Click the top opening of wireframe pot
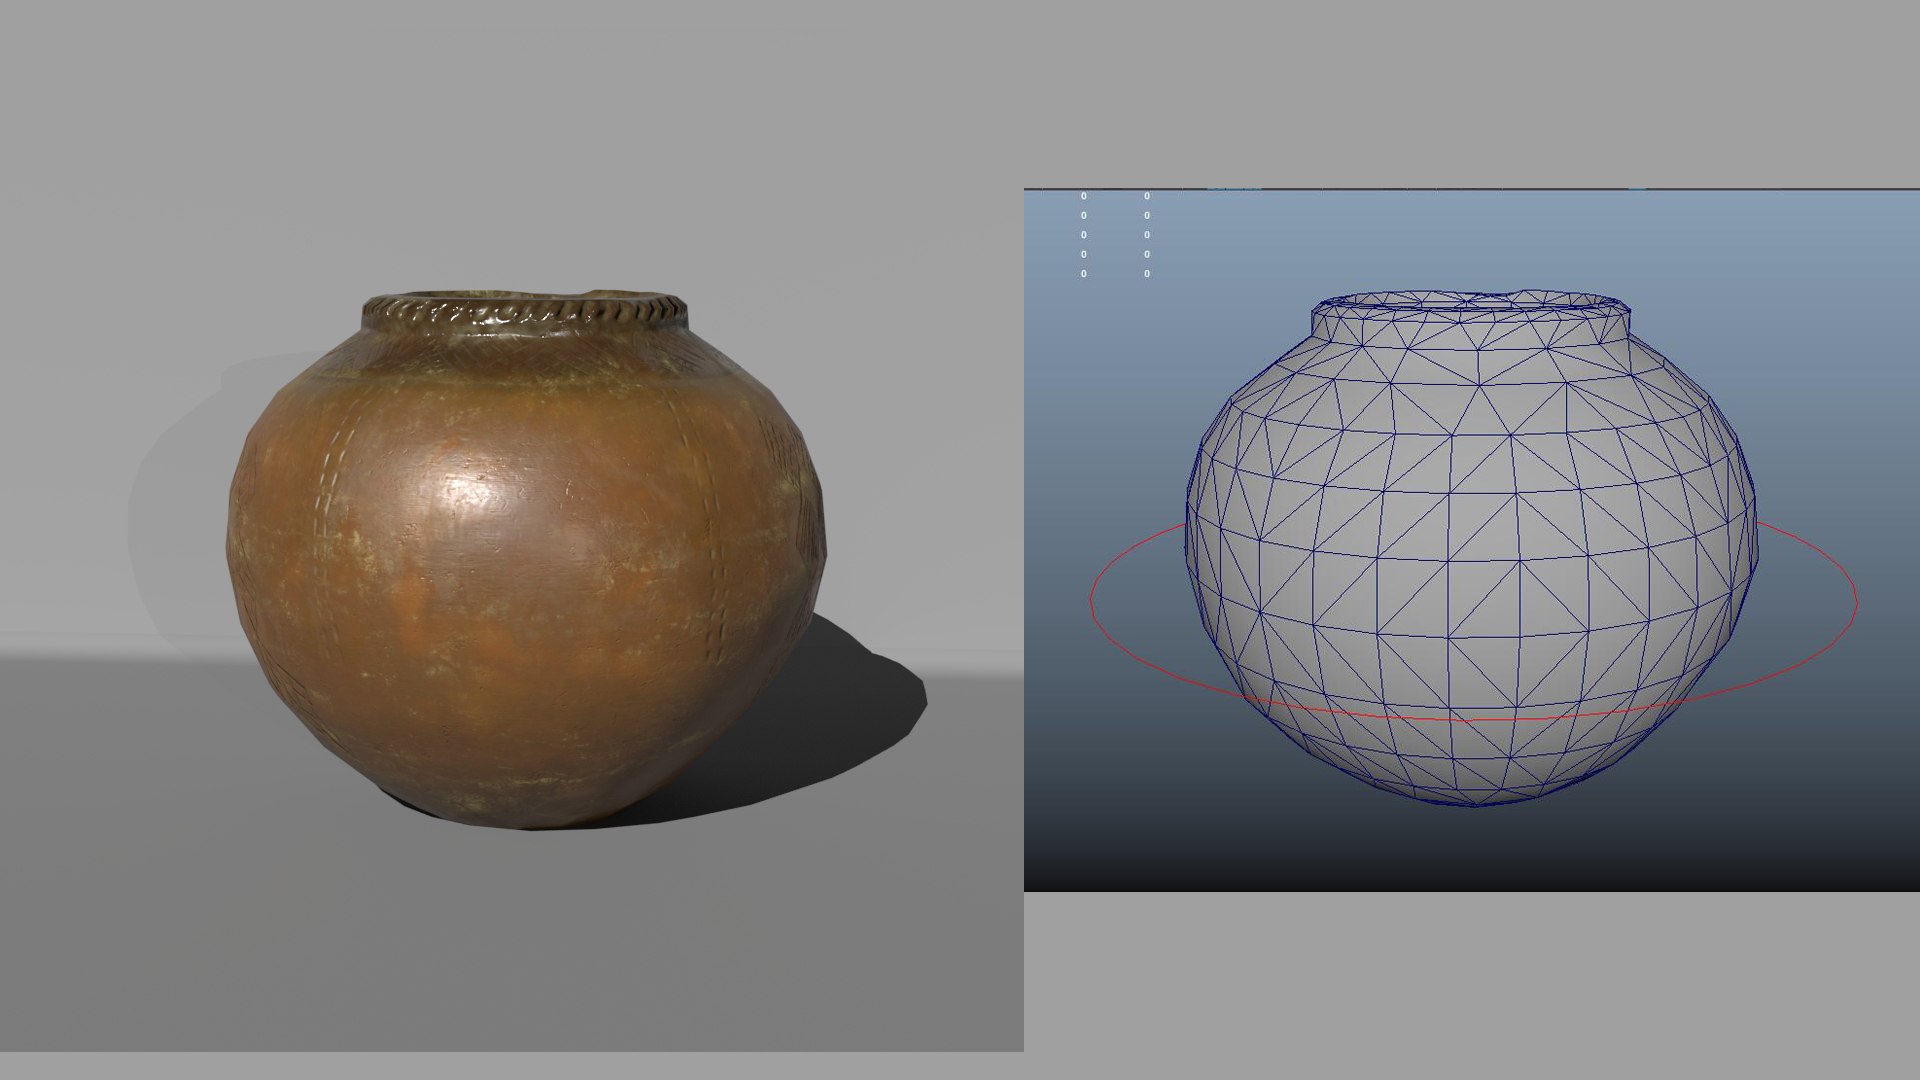Screen dimensions: 1920x1080 point(1470,300)
